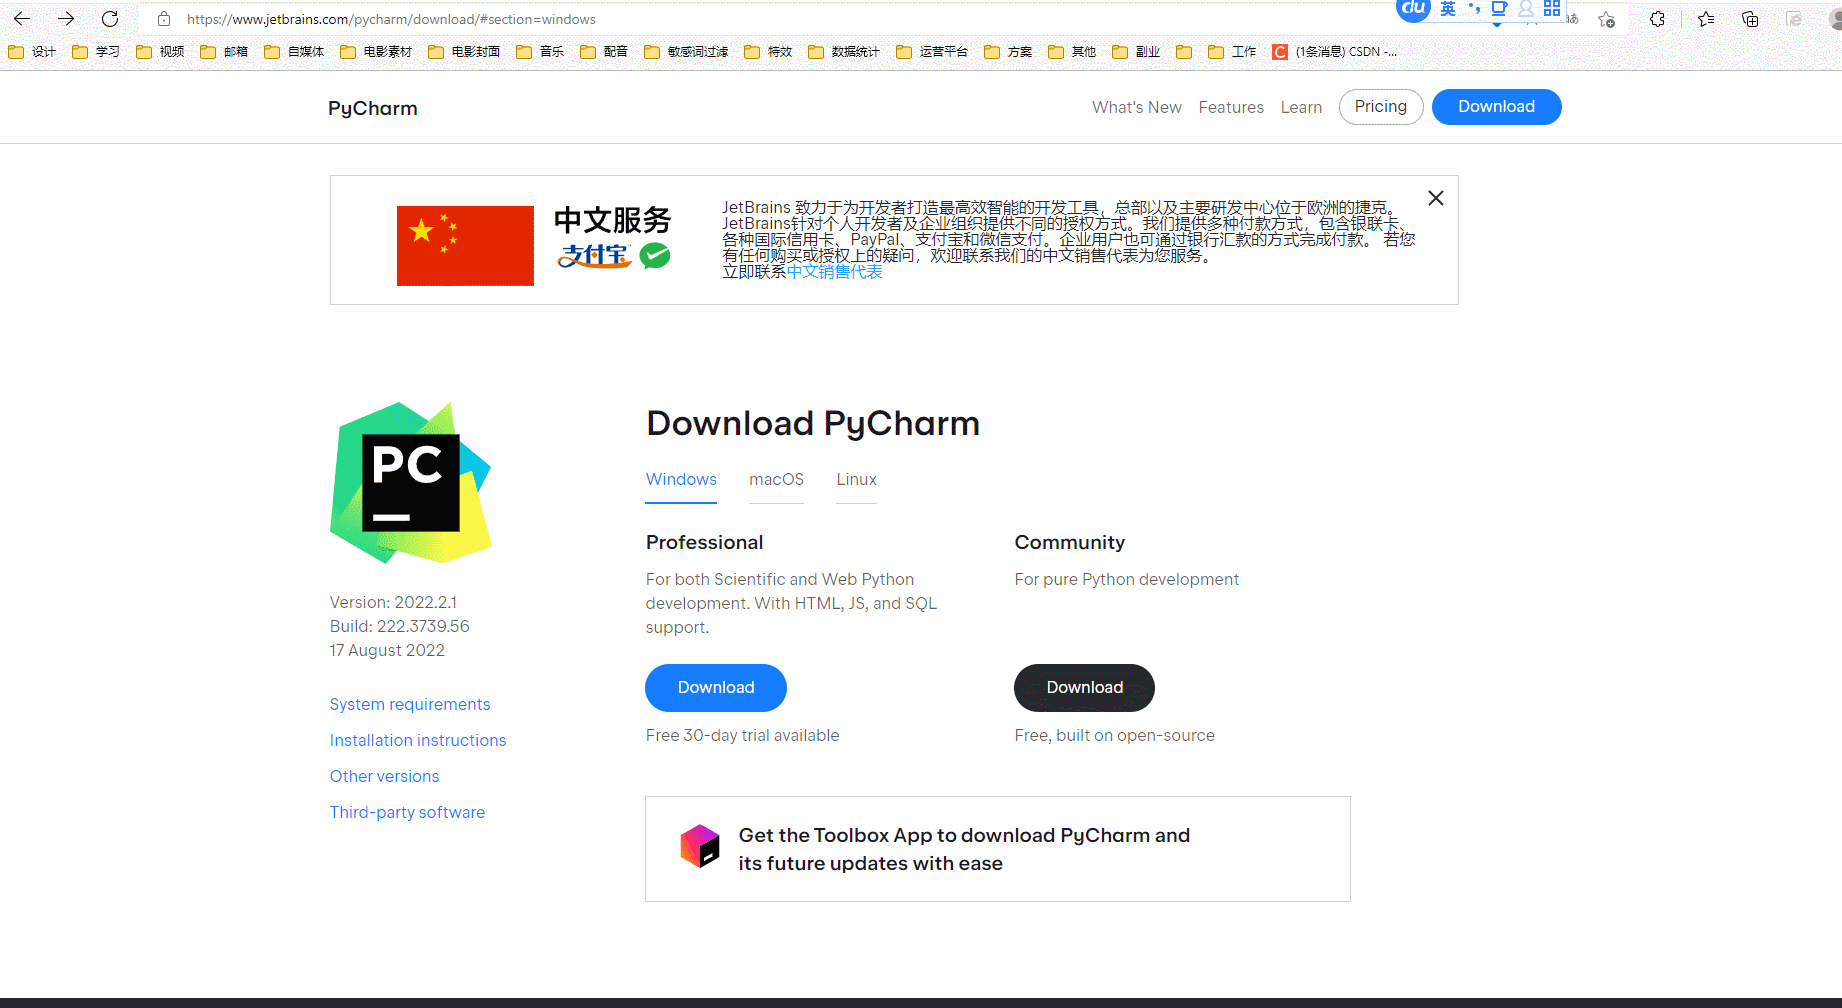Viewport: 1842px width, 1008px height.
Task: Click the Chinese flag banner image
Action: tap(465, 246)
